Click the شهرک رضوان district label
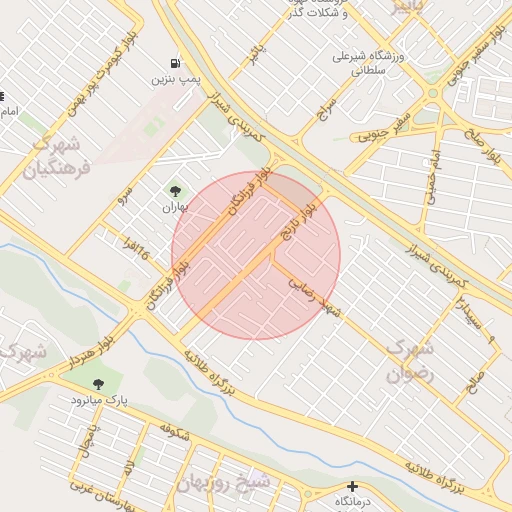This screenshot has height=512, width=512. [x=410, y=362]
